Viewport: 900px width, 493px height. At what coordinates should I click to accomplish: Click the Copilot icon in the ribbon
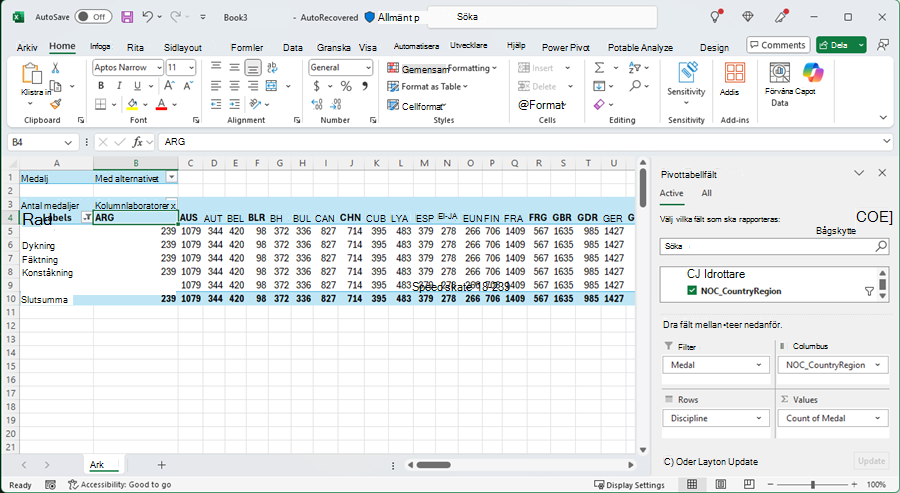(813, 73)
